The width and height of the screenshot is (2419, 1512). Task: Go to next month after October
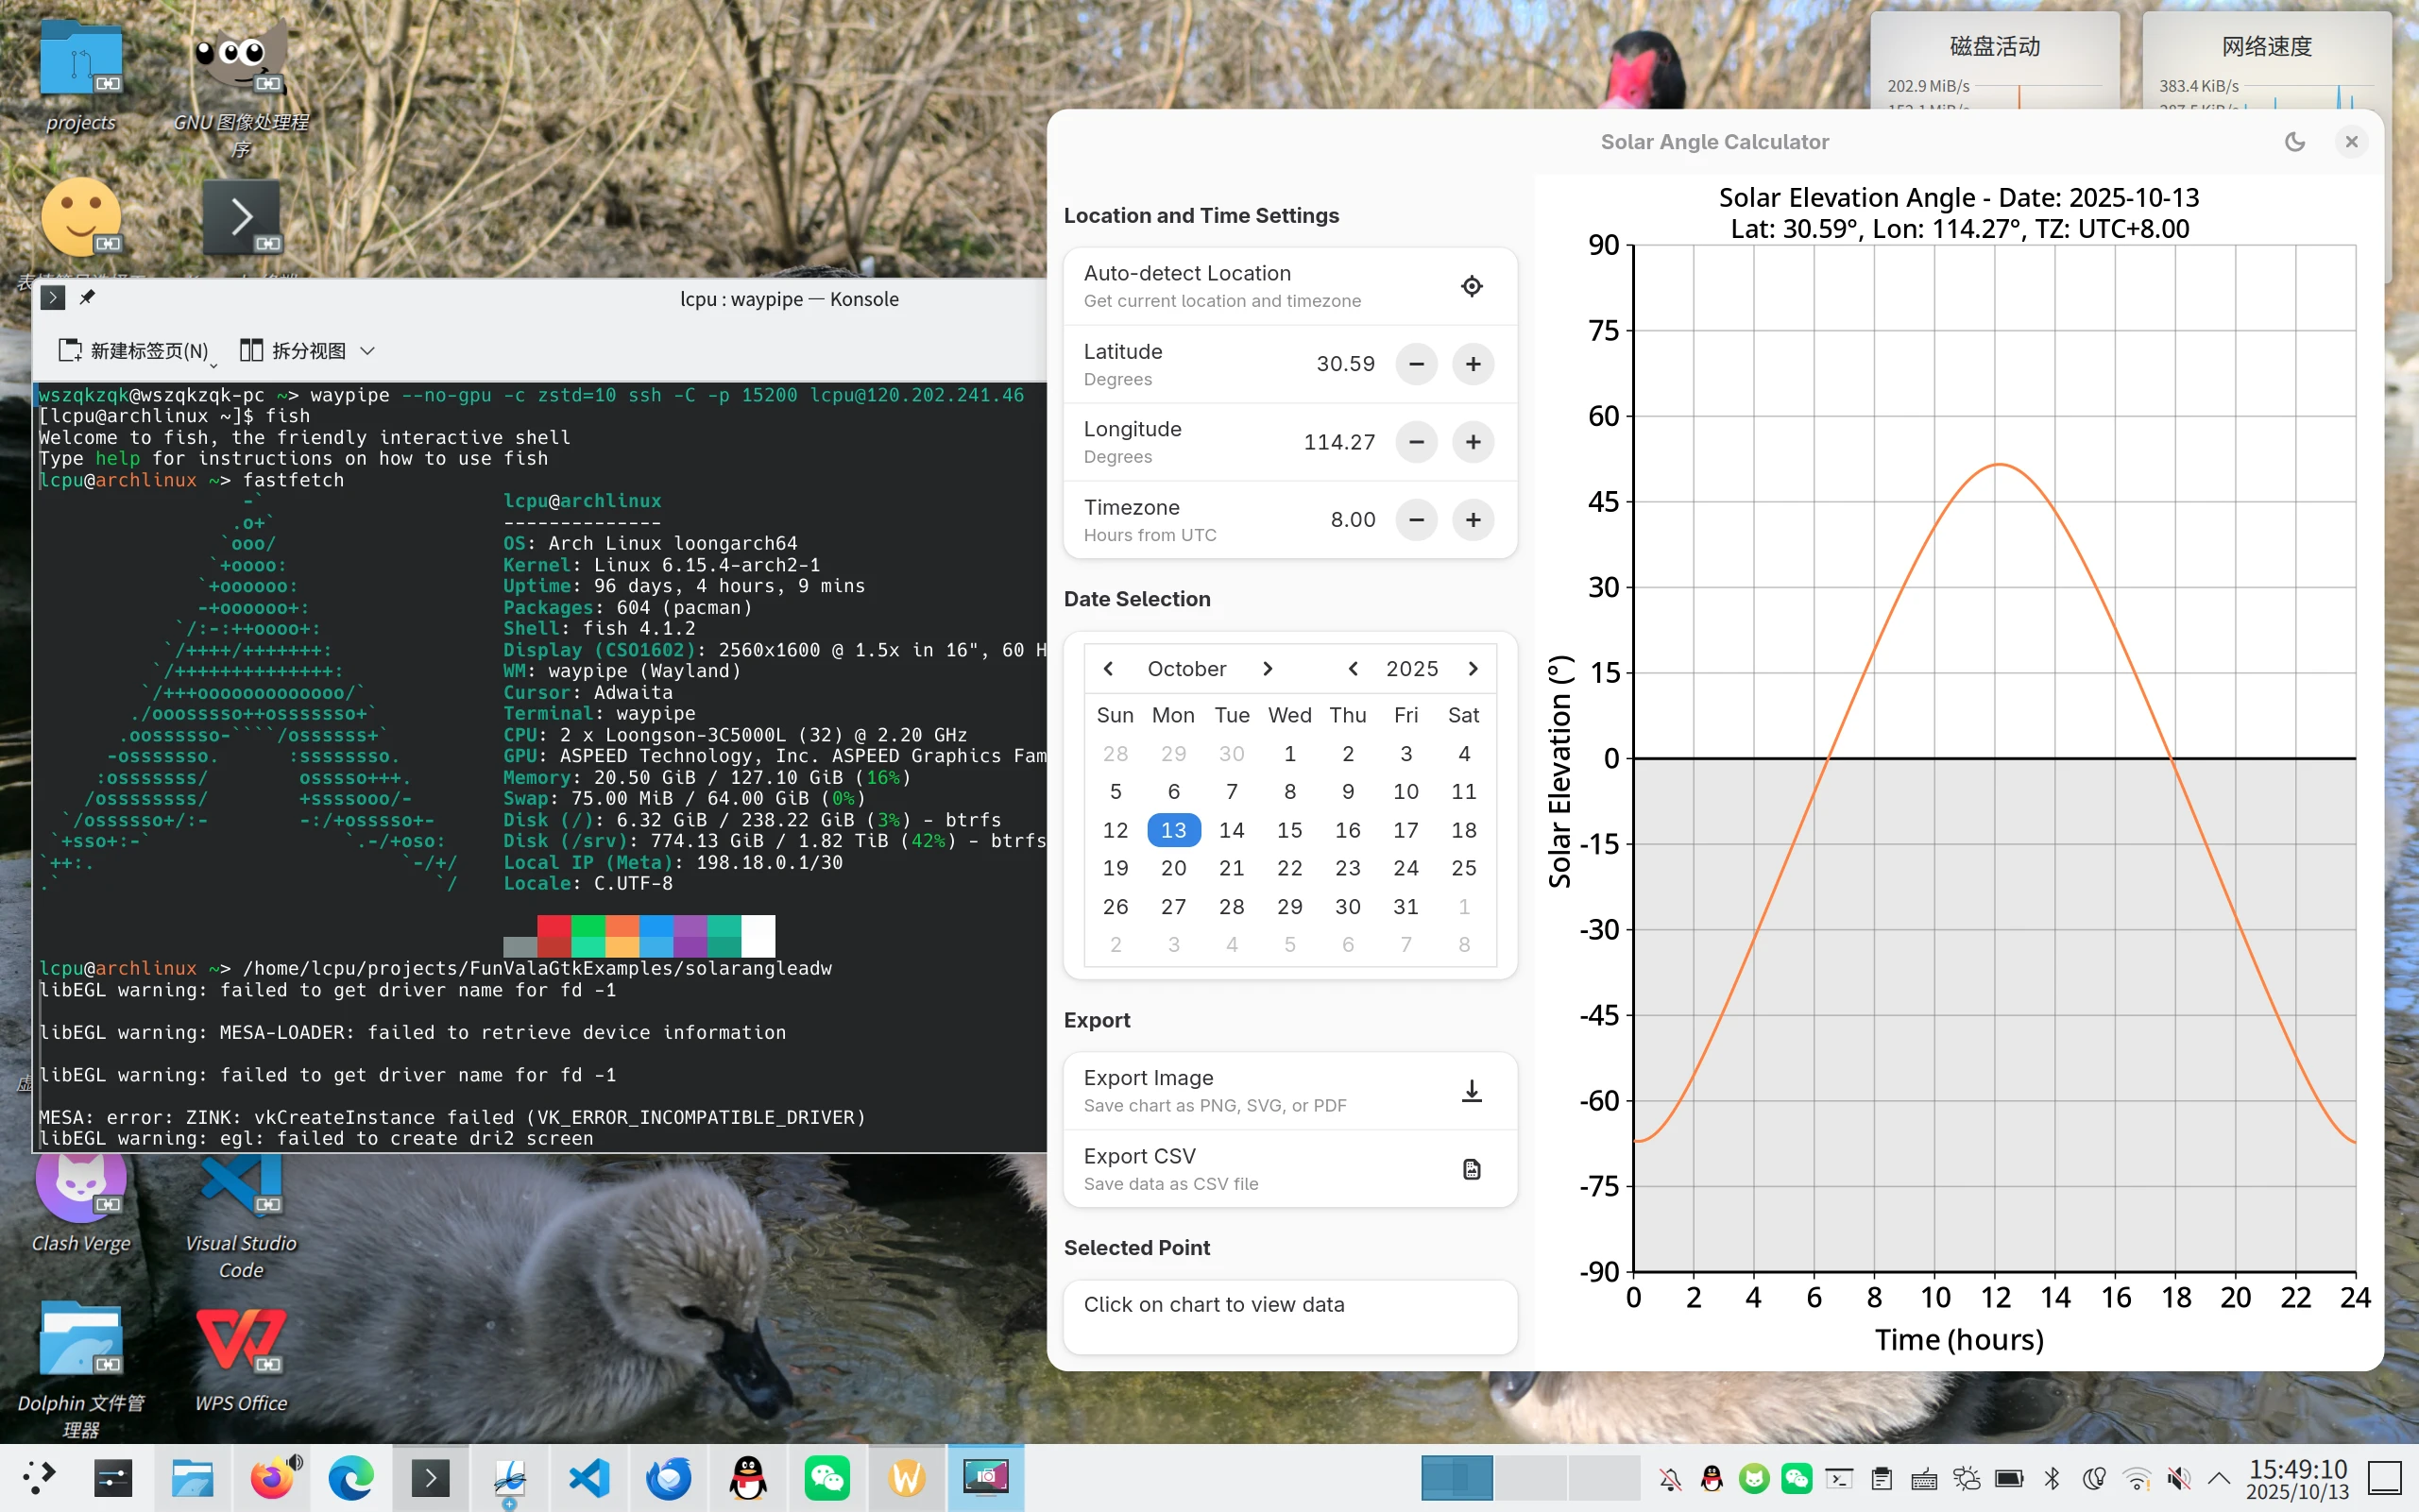1267,668
